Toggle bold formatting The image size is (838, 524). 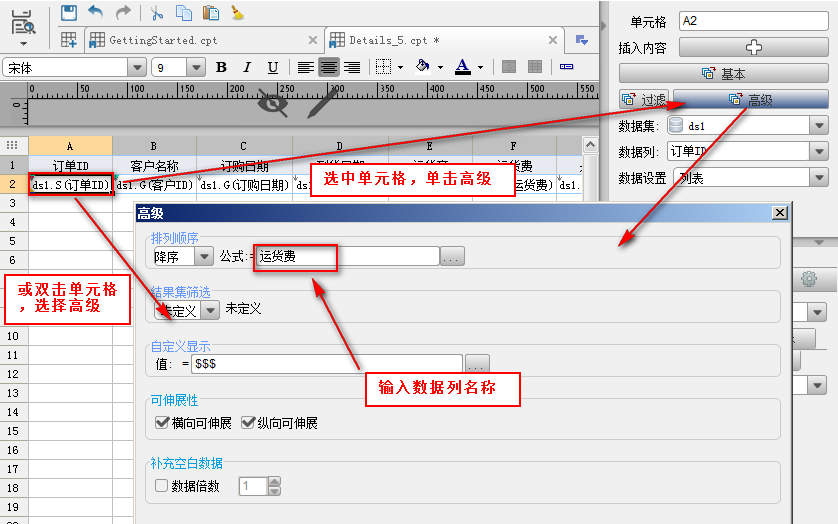[221, 67]
